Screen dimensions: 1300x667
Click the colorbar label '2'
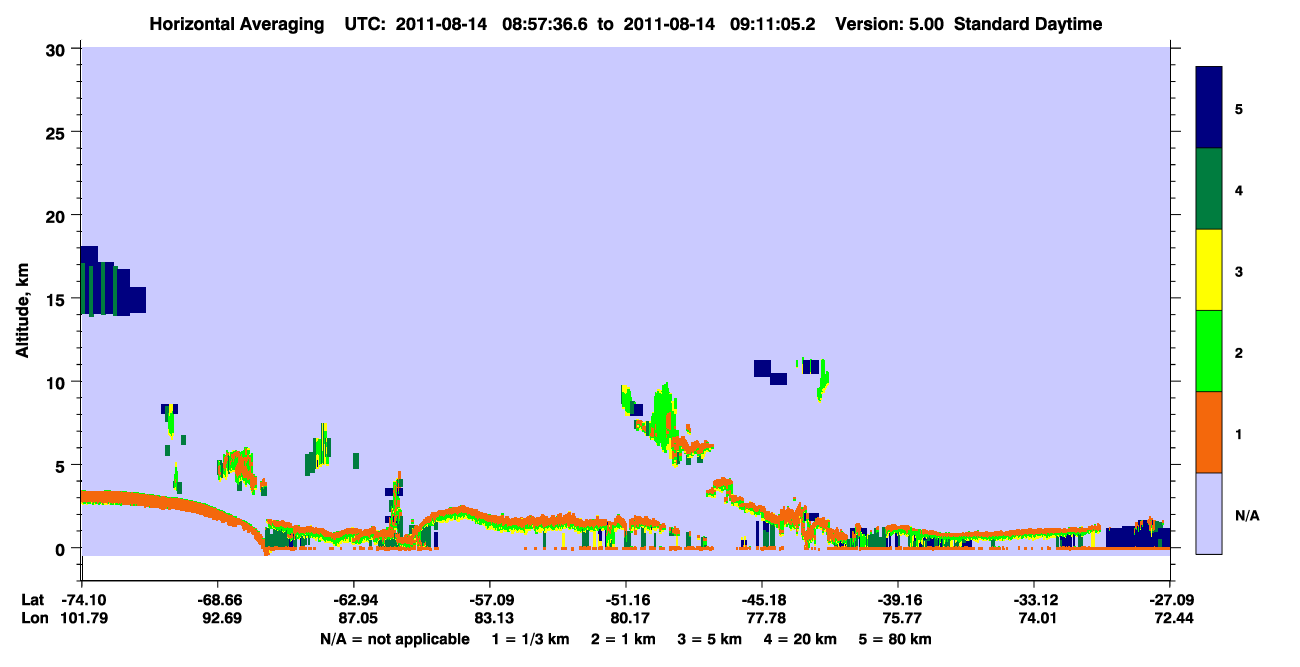tap(1240, 353)
